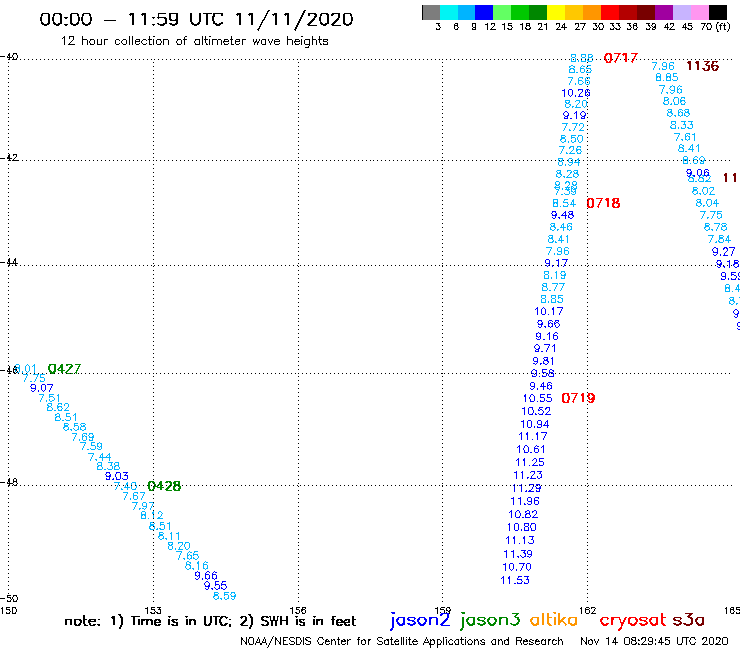Image resolution: width=740 pixels, height=650 pixels.
Task: Click the wave height value 10.94
Action: (535, 424)
